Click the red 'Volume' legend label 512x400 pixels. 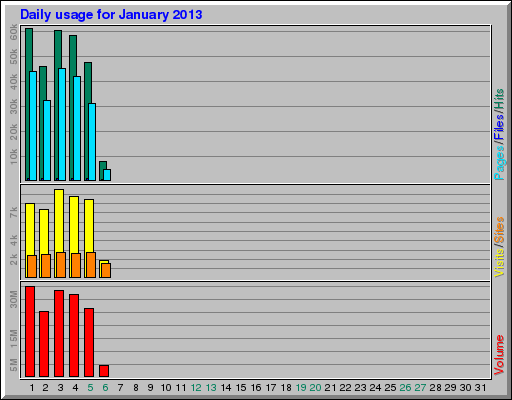point(499,355)
